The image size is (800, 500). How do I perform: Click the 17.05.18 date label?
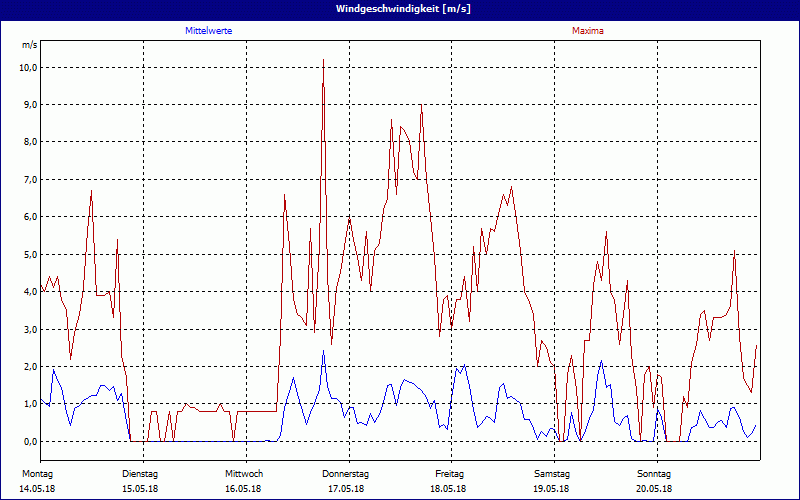click(x=346, y=488)
